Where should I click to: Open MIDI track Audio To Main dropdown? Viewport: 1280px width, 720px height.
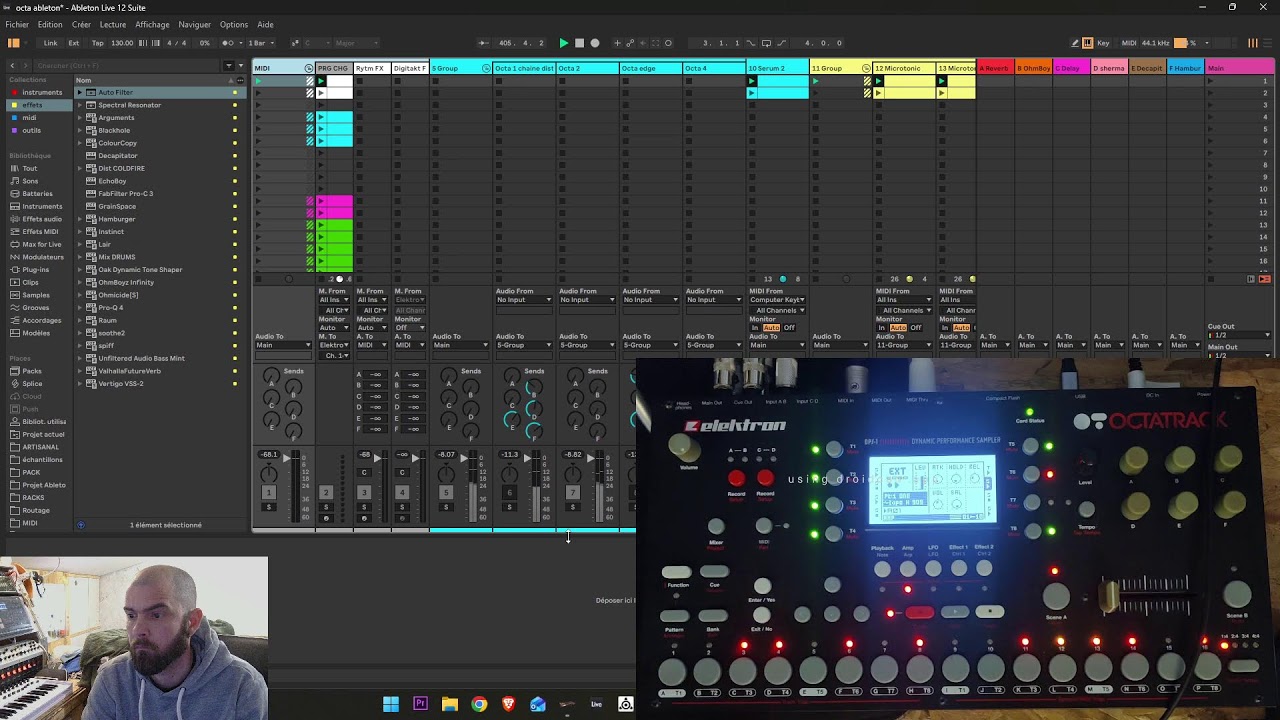pyautogui.click(x=284, y=345)
